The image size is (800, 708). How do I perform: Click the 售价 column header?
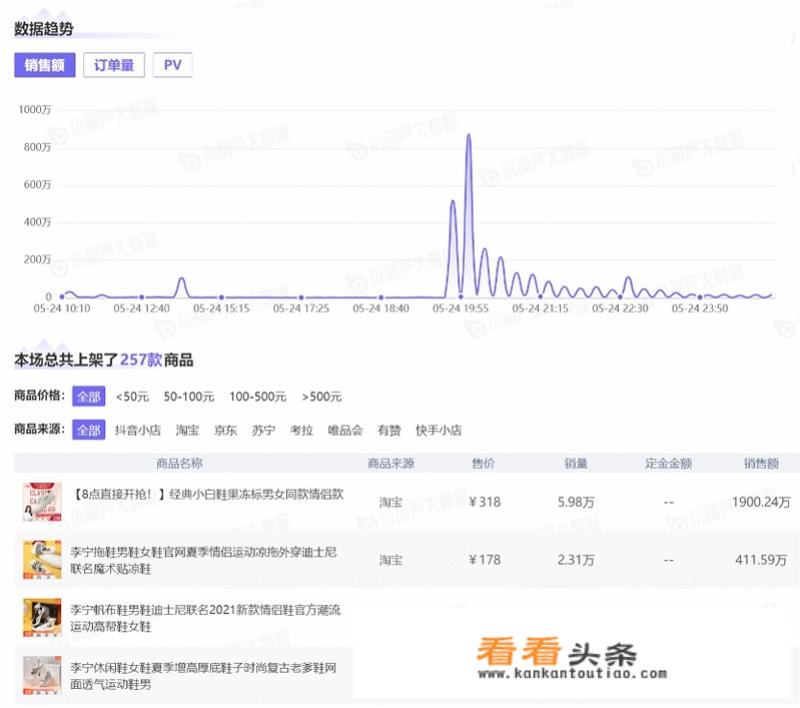coord(483,463)
